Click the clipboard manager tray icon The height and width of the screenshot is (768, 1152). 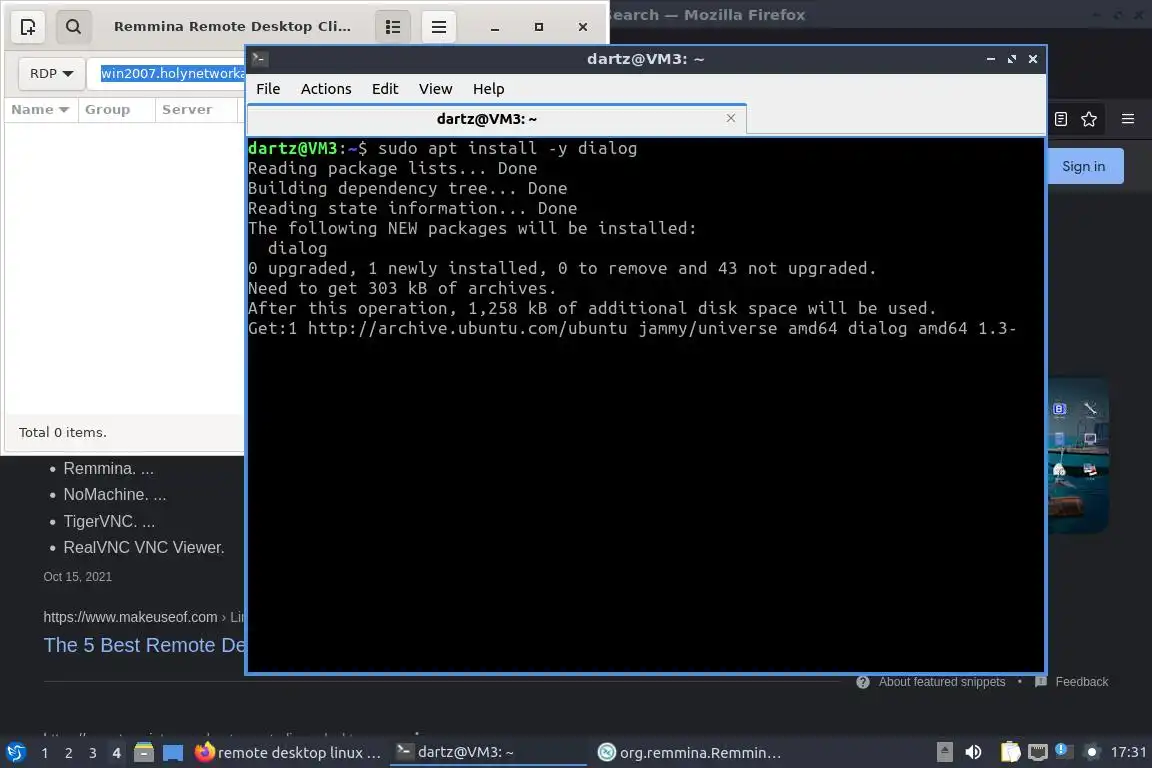[1010, 752]
